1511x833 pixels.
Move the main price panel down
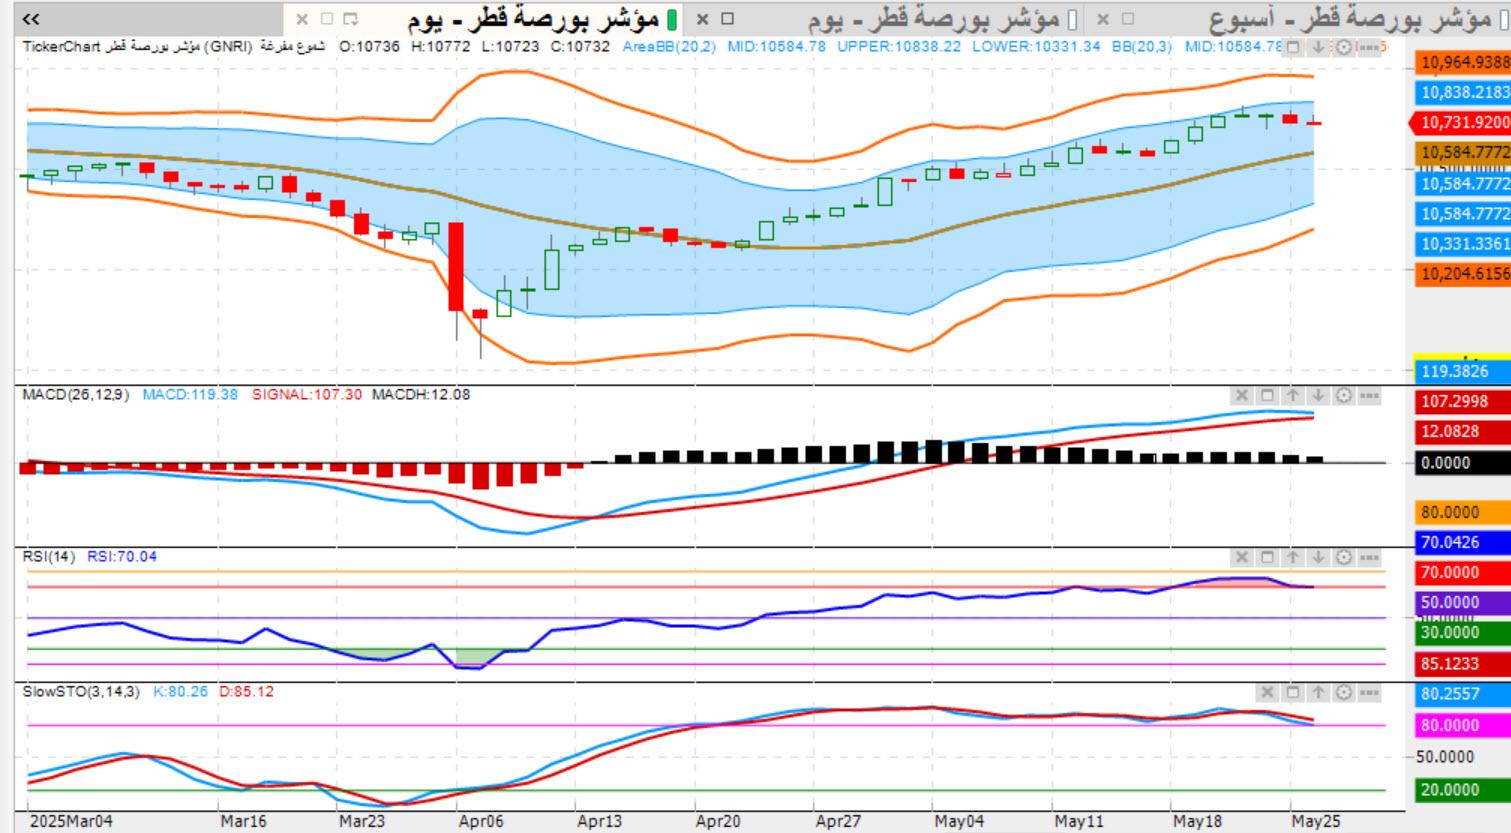[x=1318, y=47]
